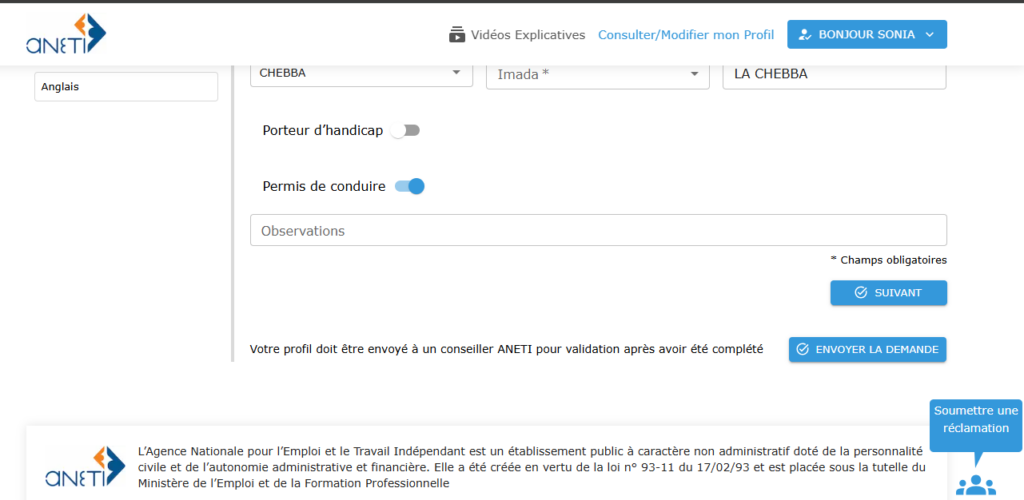Select the Anglais language entry

pos(126,87)
